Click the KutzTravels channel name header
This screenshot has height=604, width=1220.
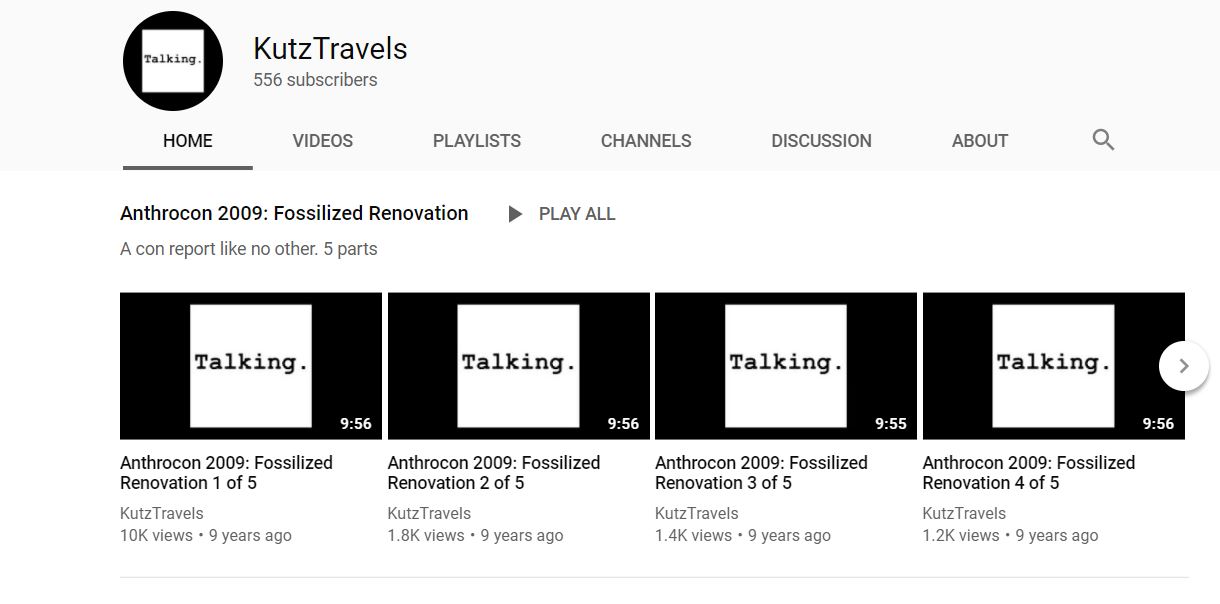pos(330,48)
